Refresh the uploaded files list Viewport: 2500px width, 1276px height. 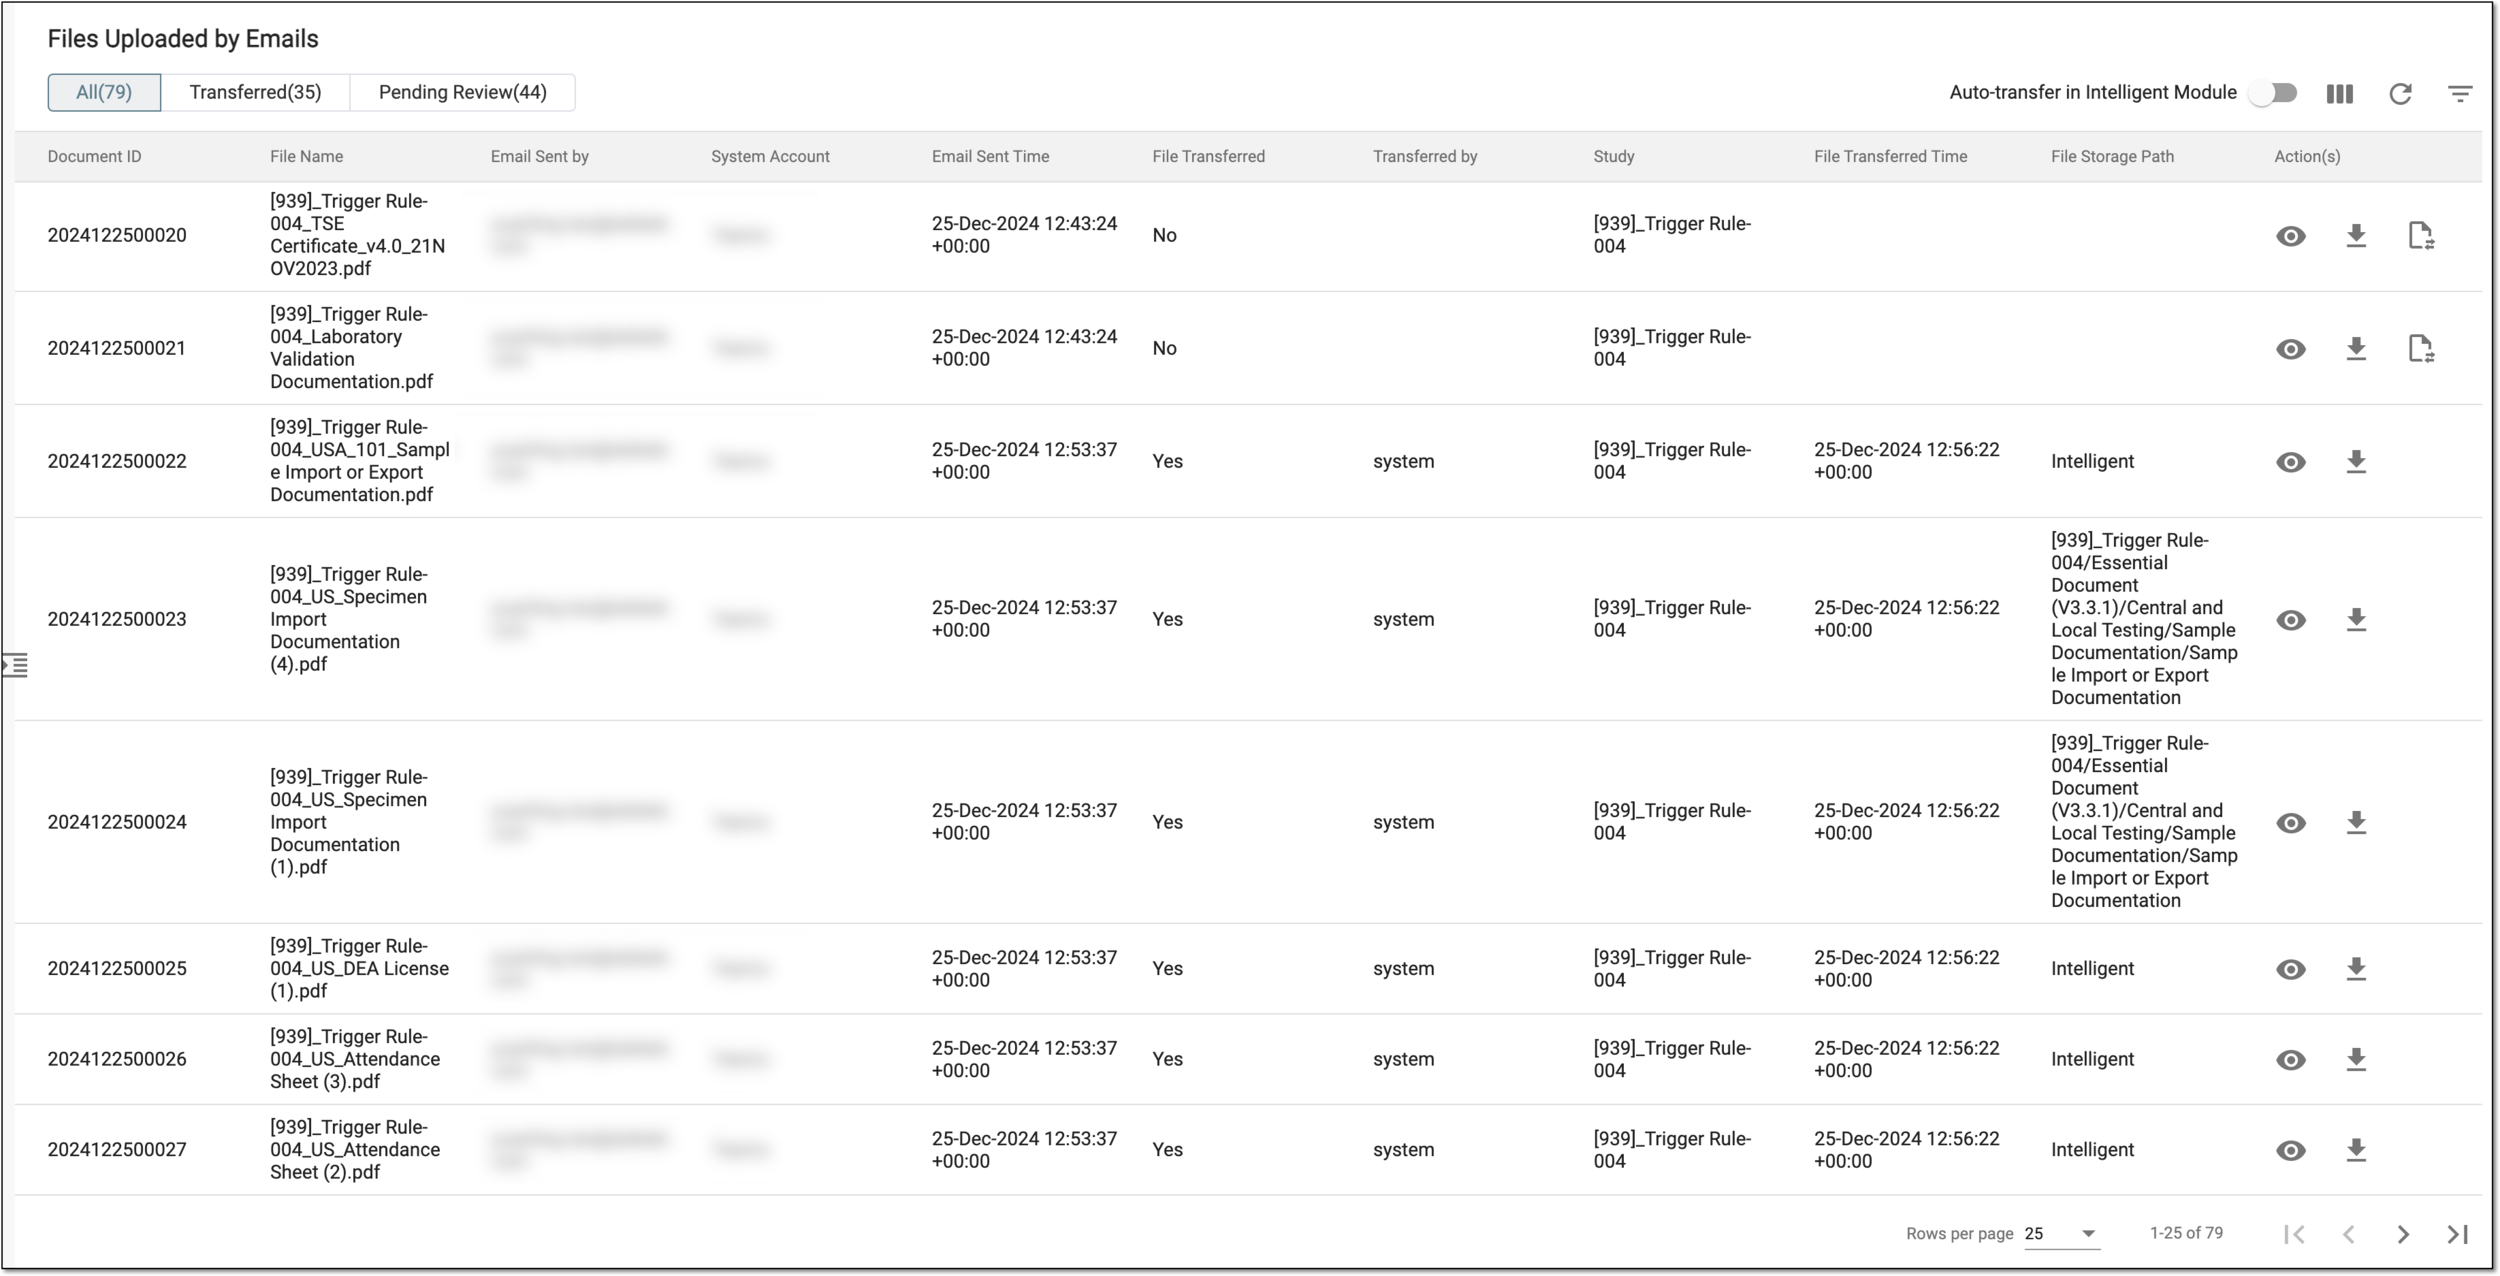[2400, 94]
